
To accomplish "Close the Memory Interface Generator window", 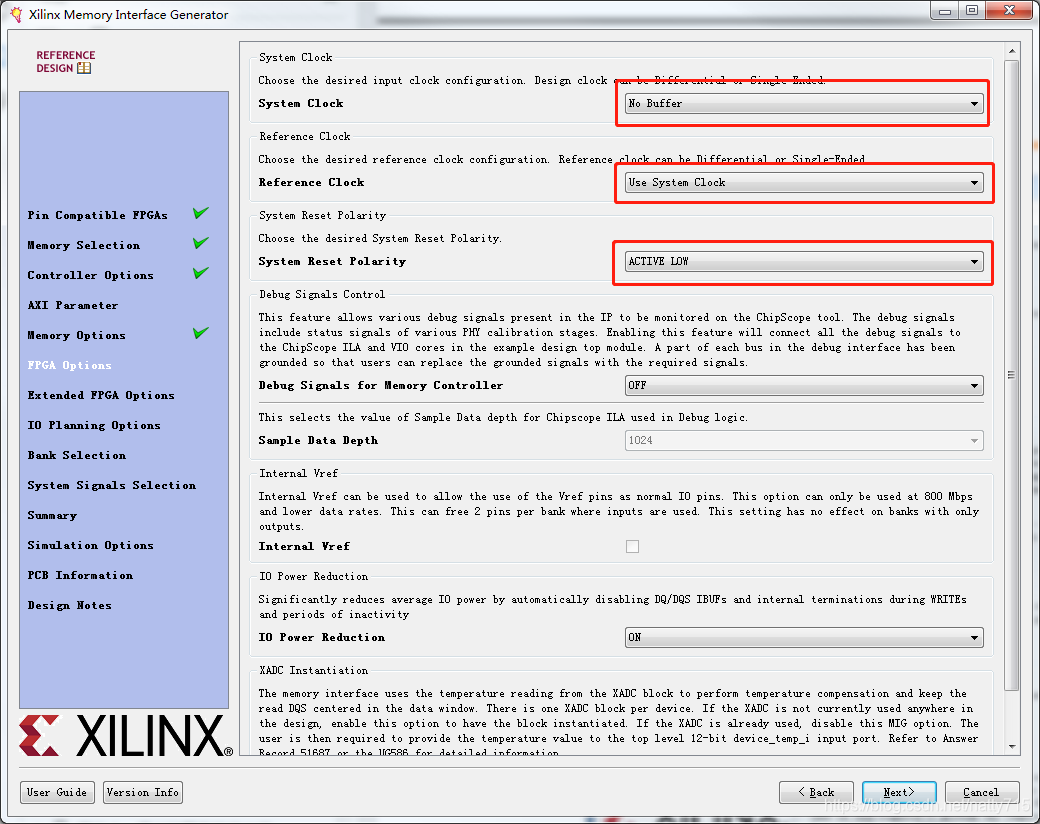I will pyautogui.click(x=1009, y=10).
